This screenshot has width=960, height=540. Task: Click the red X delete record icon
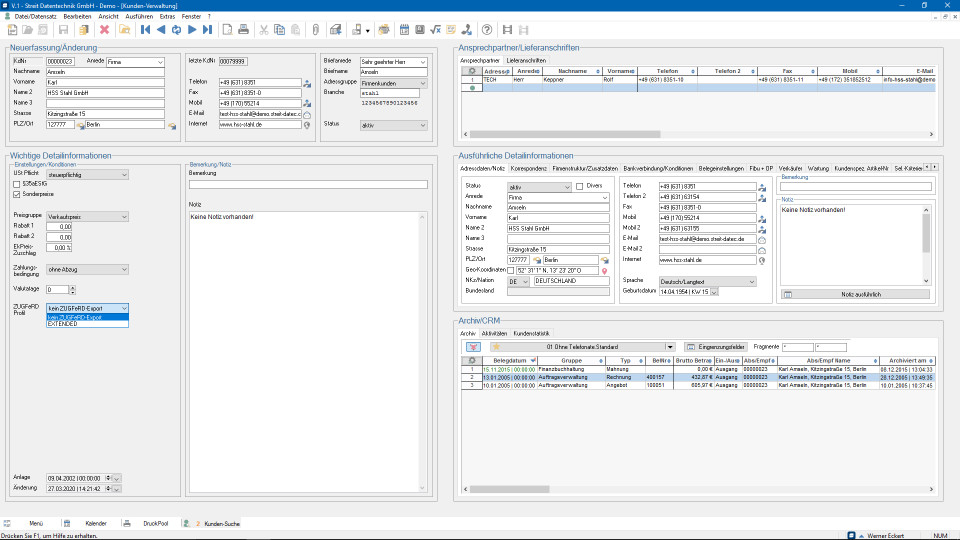pos(104,29)
